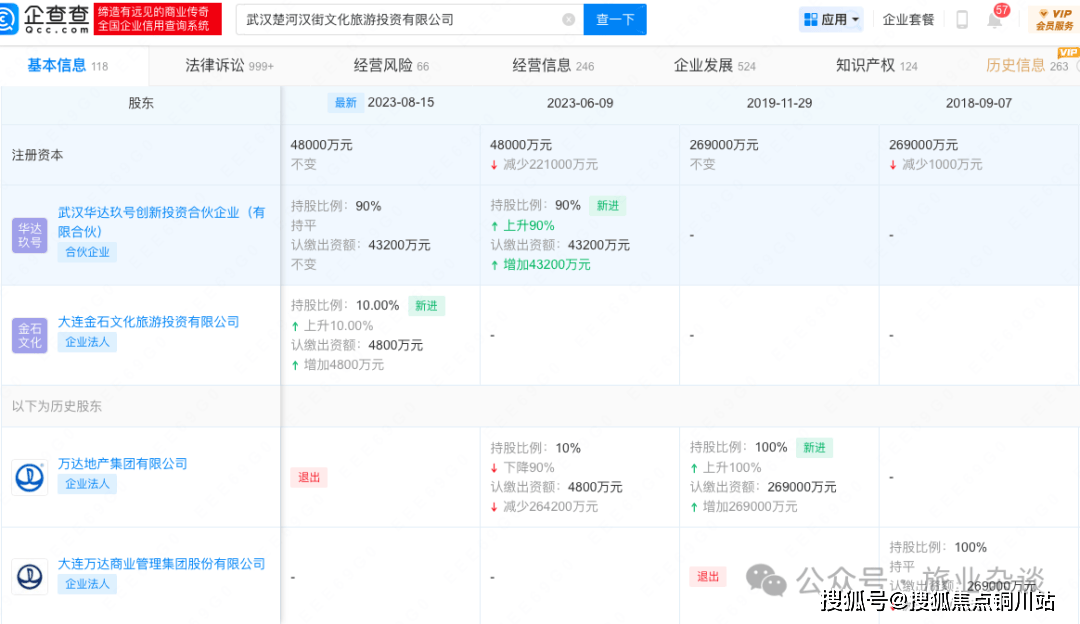Click 退出 badge in 万达地产集团 row
This screenshot has height=624, width=1080.
coord(309,477)
